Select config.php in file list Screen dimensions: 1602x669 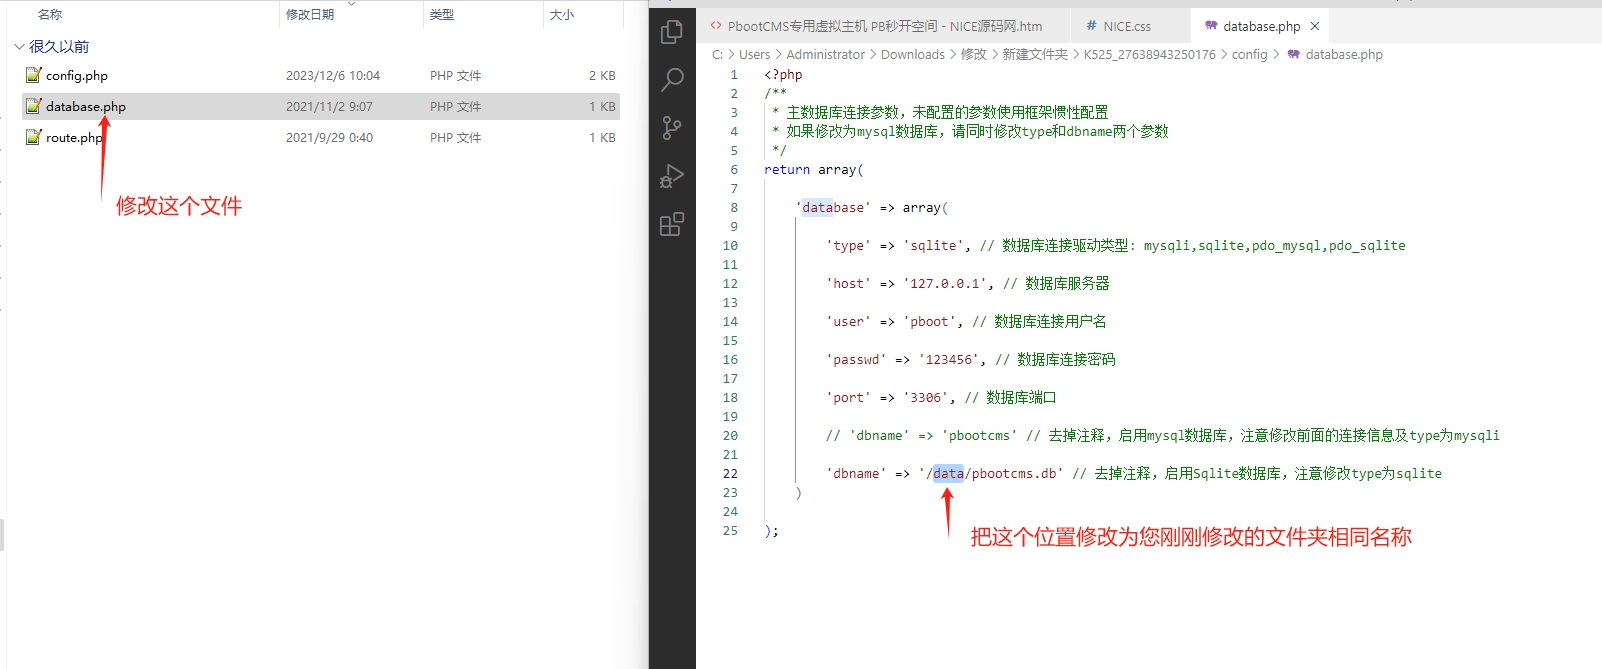tap(77, 75)
